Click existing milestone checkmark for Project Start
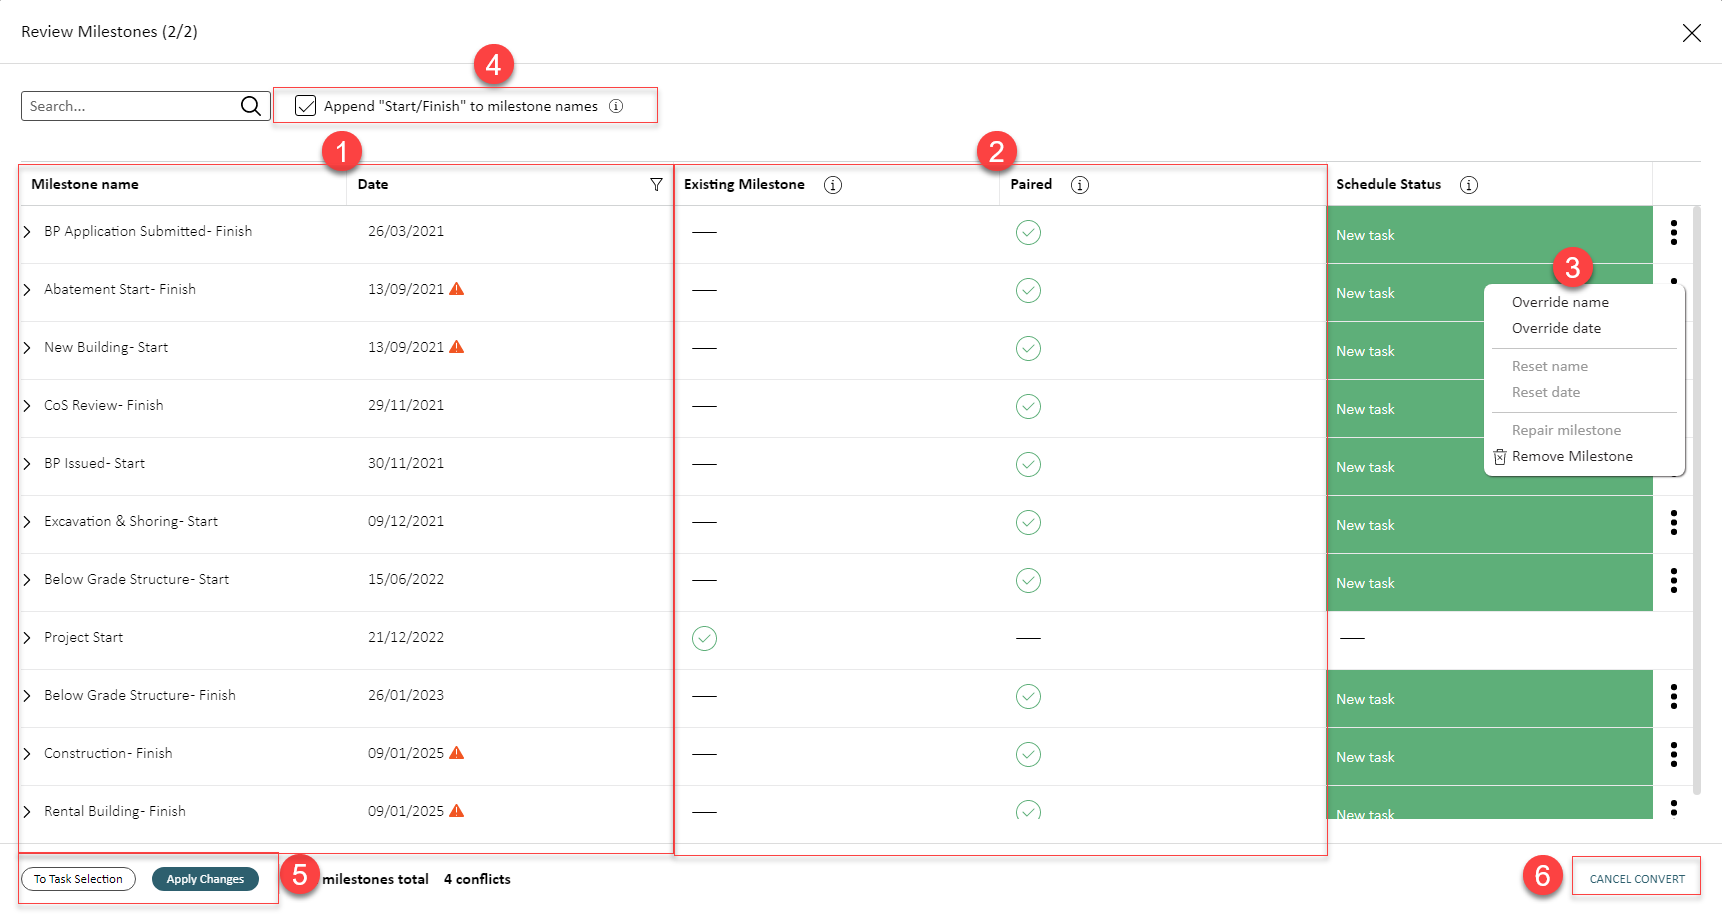 tap(704, 639)
